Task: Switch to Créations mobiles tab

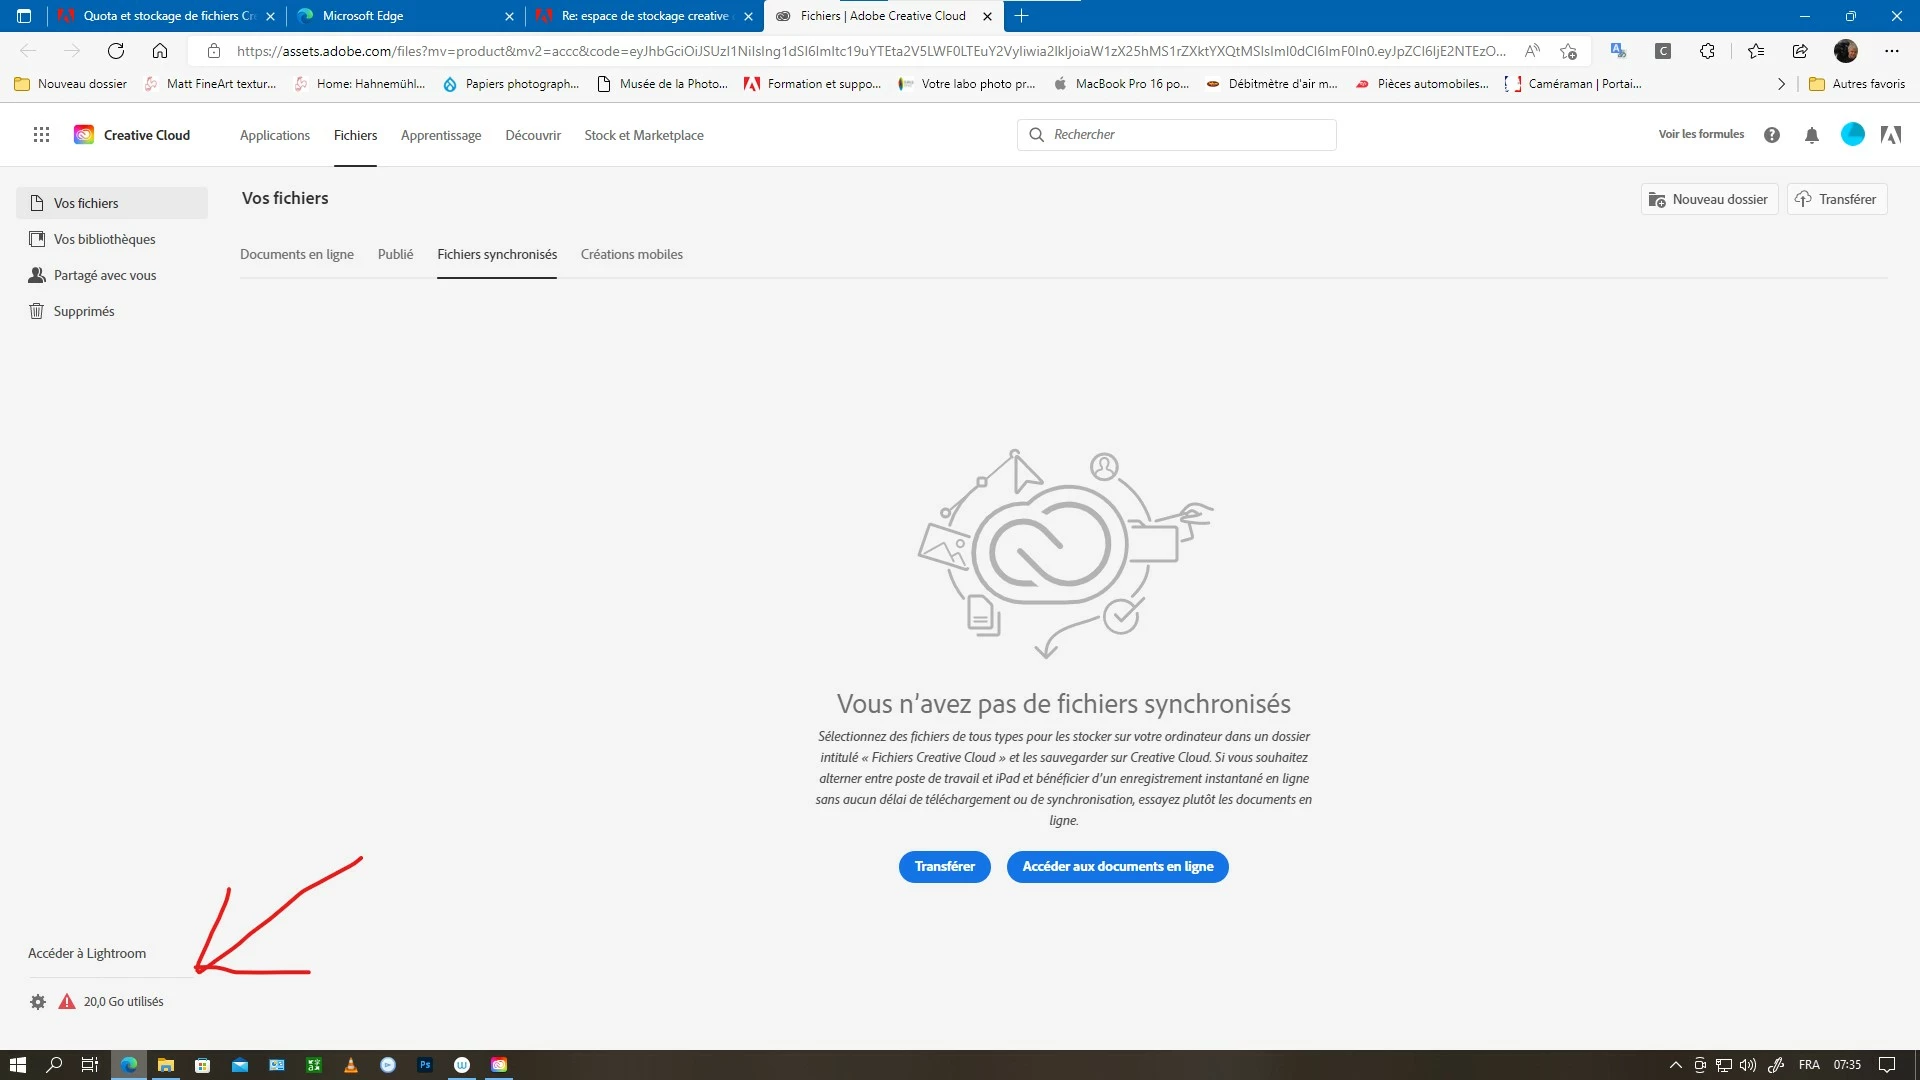Action: pyautogui.click(x=631, y=255)
